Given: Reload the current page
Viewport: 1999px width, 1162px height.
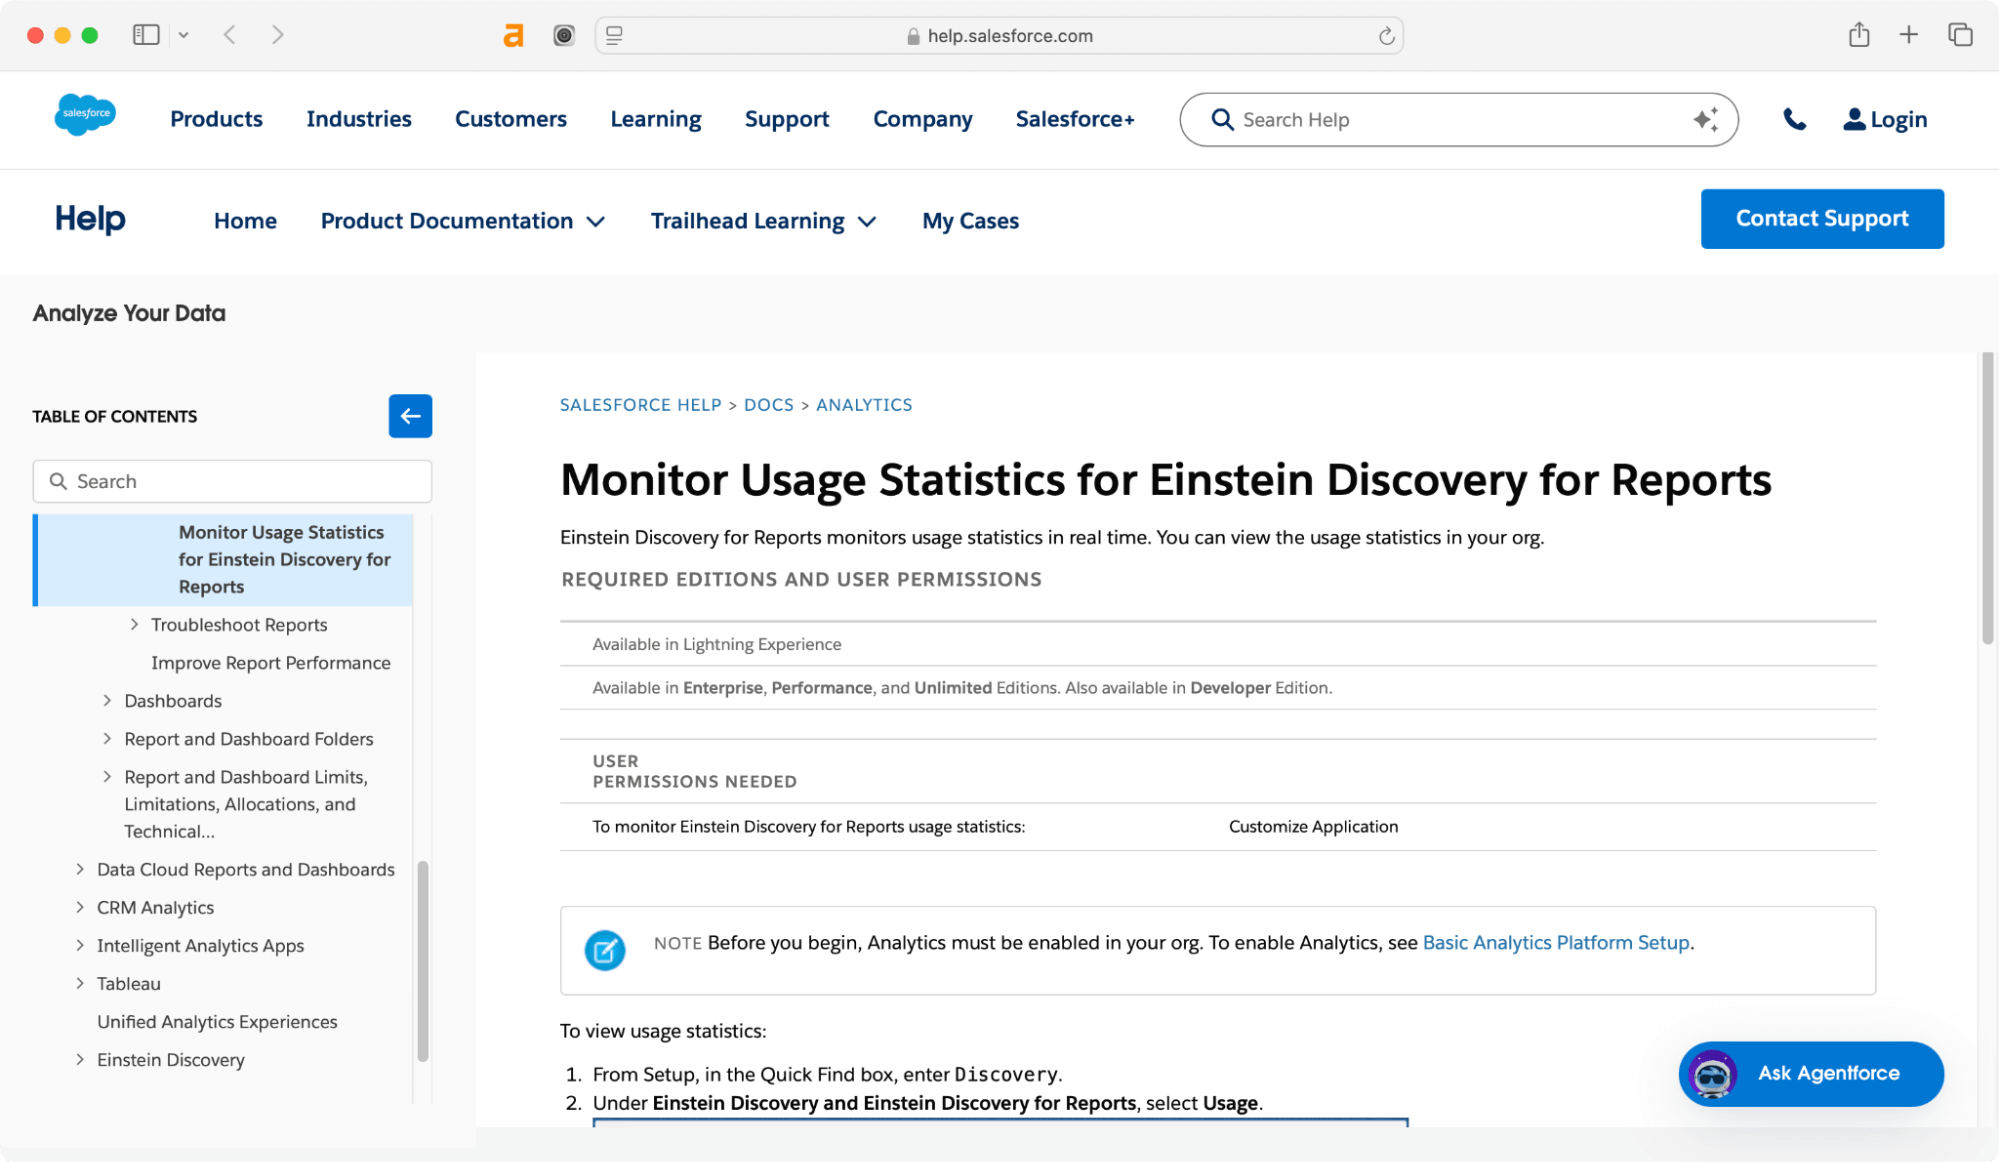Looking at the screenshot, I should pyautogui.click(x=1386, y=35).
